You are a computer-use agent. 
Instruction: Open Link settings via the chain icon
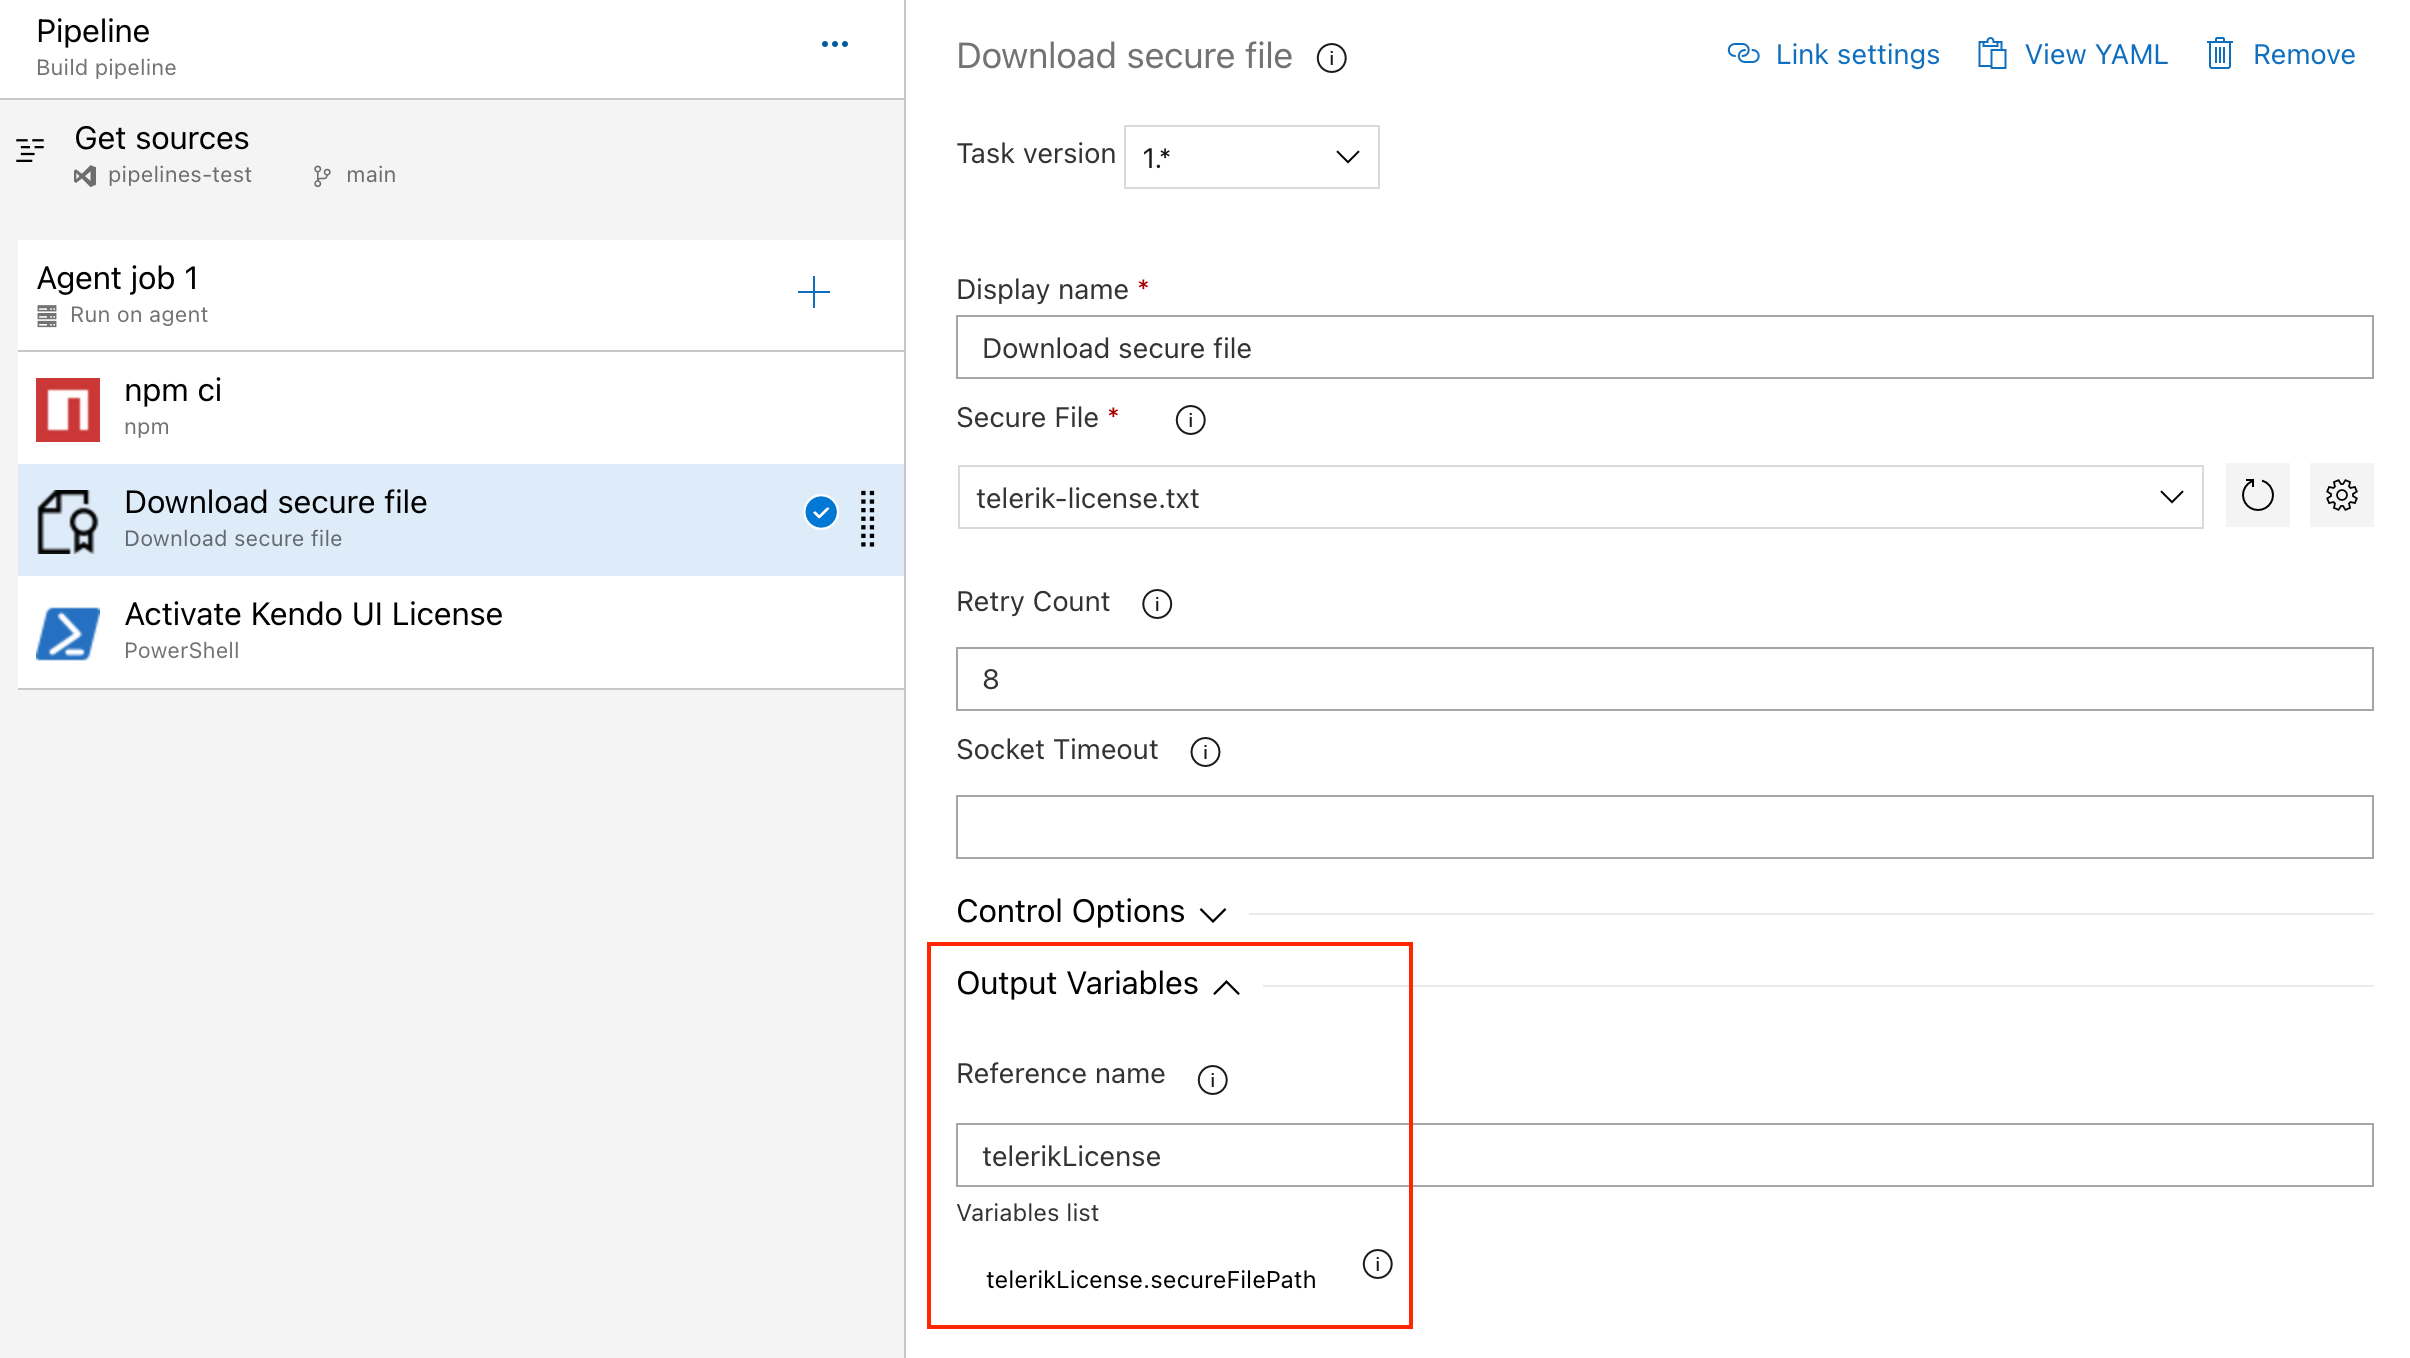click(1743, 55)
